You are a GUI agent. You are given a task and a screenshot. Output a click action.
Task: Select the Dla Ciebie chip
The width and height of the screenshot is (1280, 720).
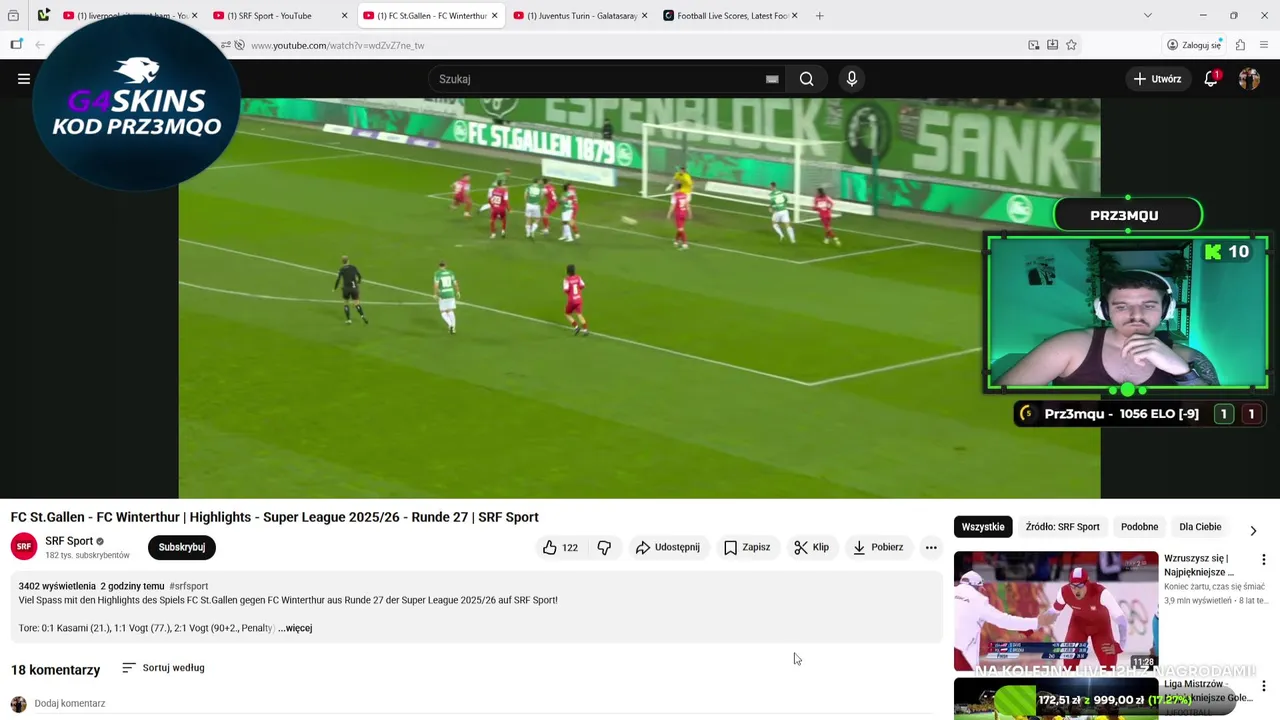[1200, 527]
